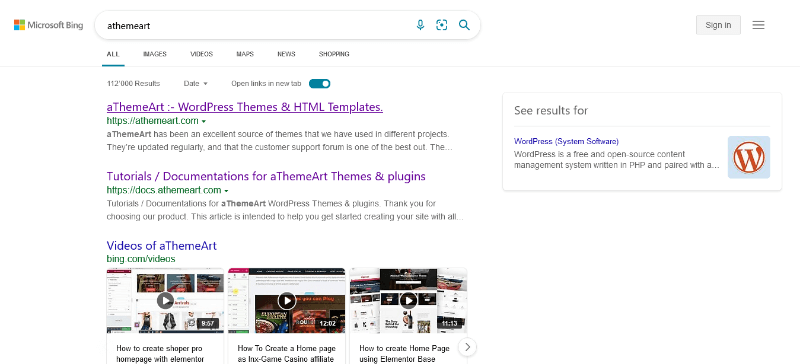Click the 'aThemeArt has been an excellent' snippet
Viewport: 800px width, 364px height.
pyautogui.click(x=280, y=141)
